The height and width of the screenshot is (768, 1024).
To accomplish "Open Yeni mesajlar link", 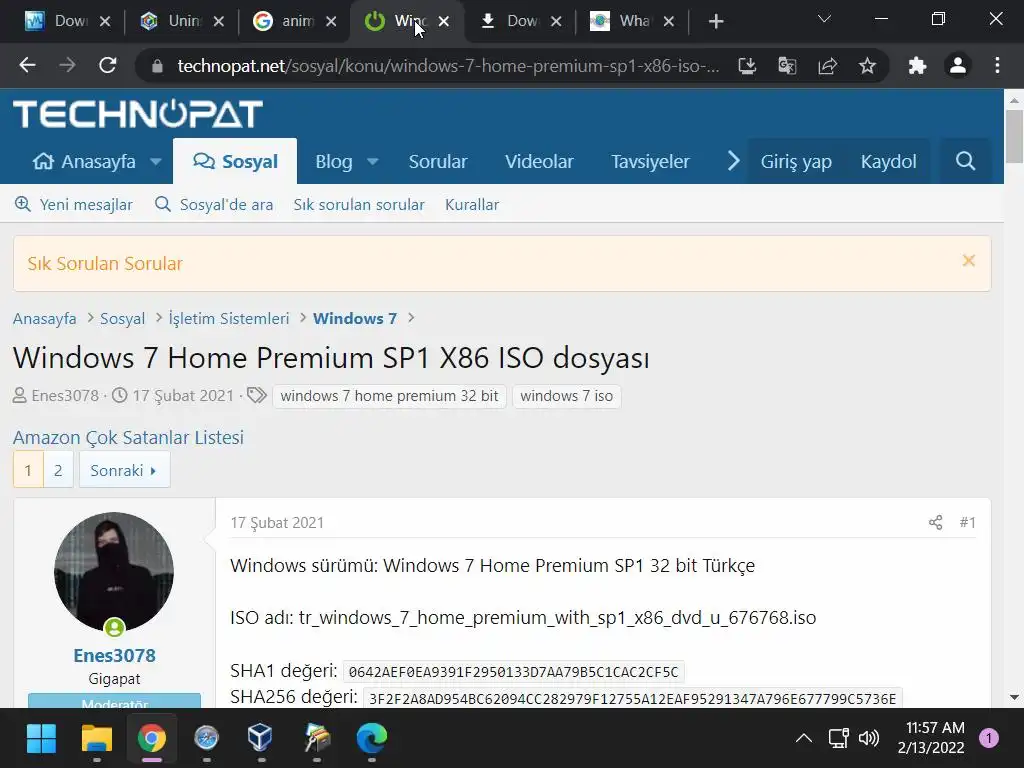I will coord(74,204).
